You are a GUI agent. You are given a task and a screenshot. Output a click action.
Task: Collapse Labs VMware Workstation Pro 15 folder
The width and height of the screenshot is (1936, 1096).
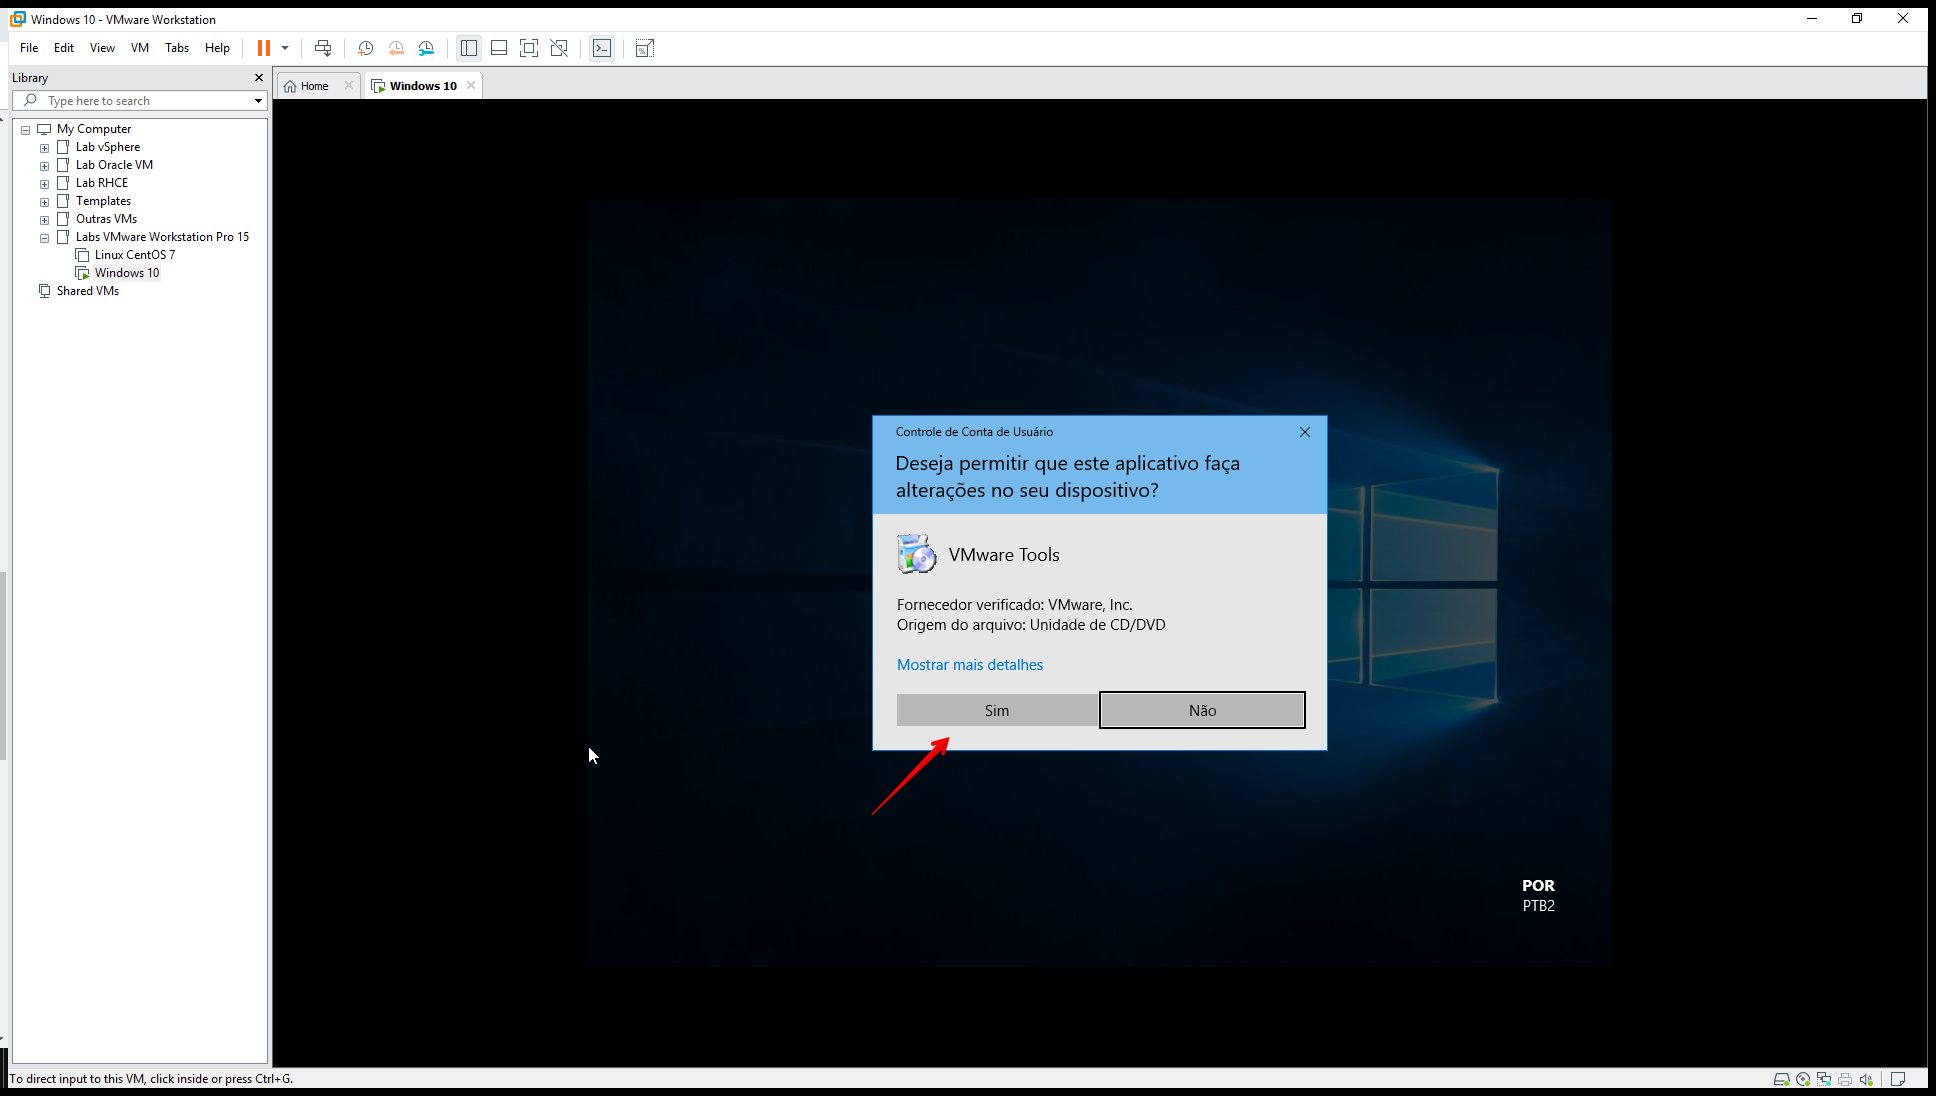coord(44,238)
